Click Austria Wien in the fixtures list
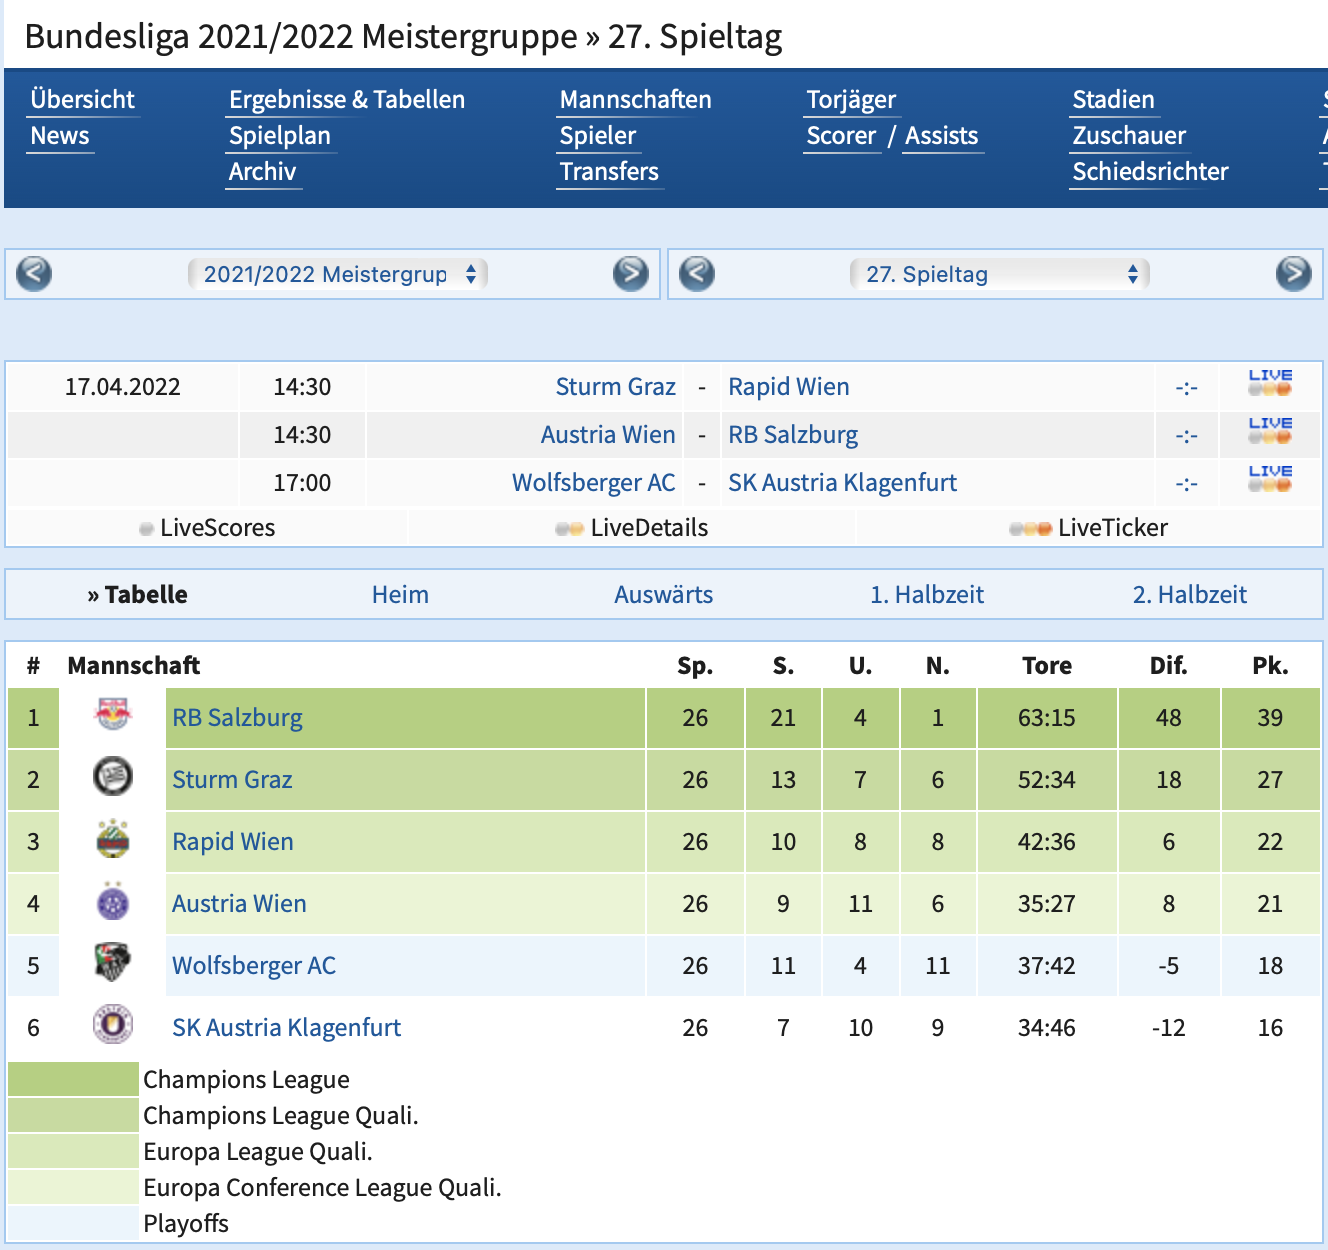The height and width of the screenshot is (1250, 1328). 608,435
